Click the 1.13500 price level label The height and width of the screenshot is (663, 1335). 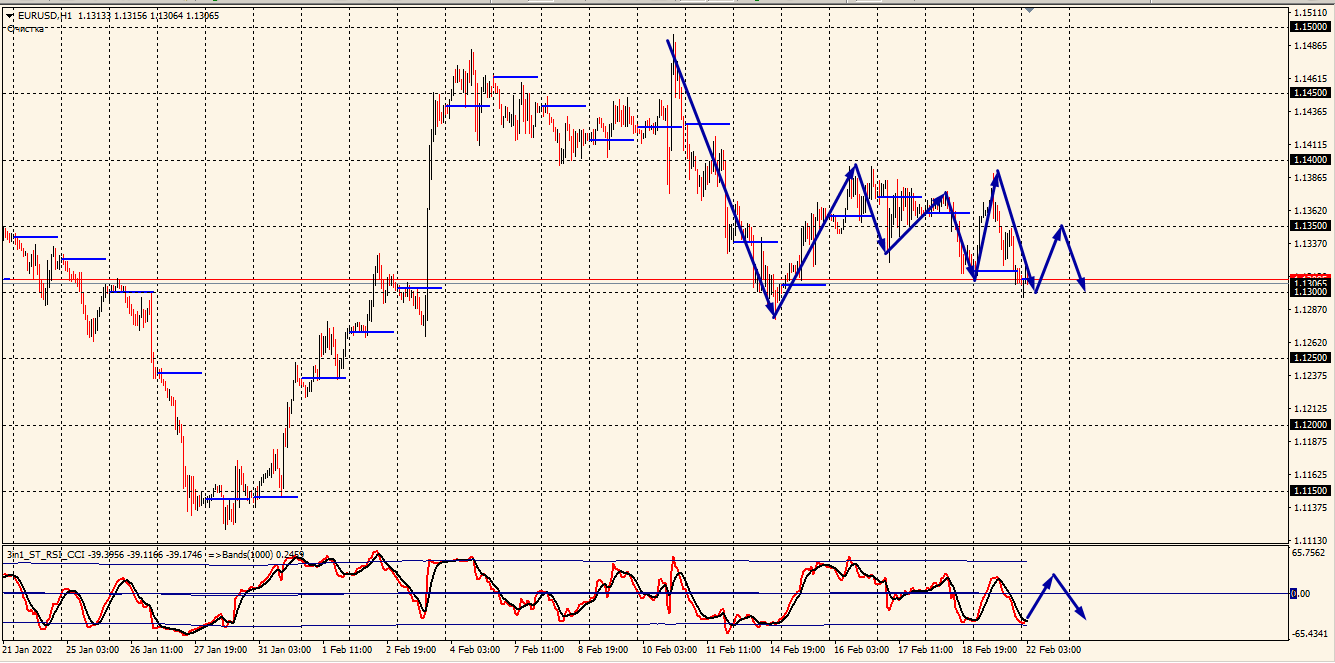click(x=1311, y=226)
